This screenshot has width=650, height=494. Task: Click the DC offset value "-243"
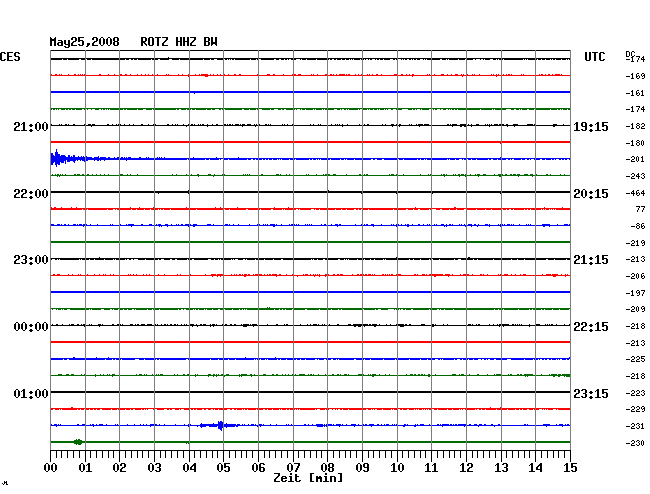[x=635, y=176]
